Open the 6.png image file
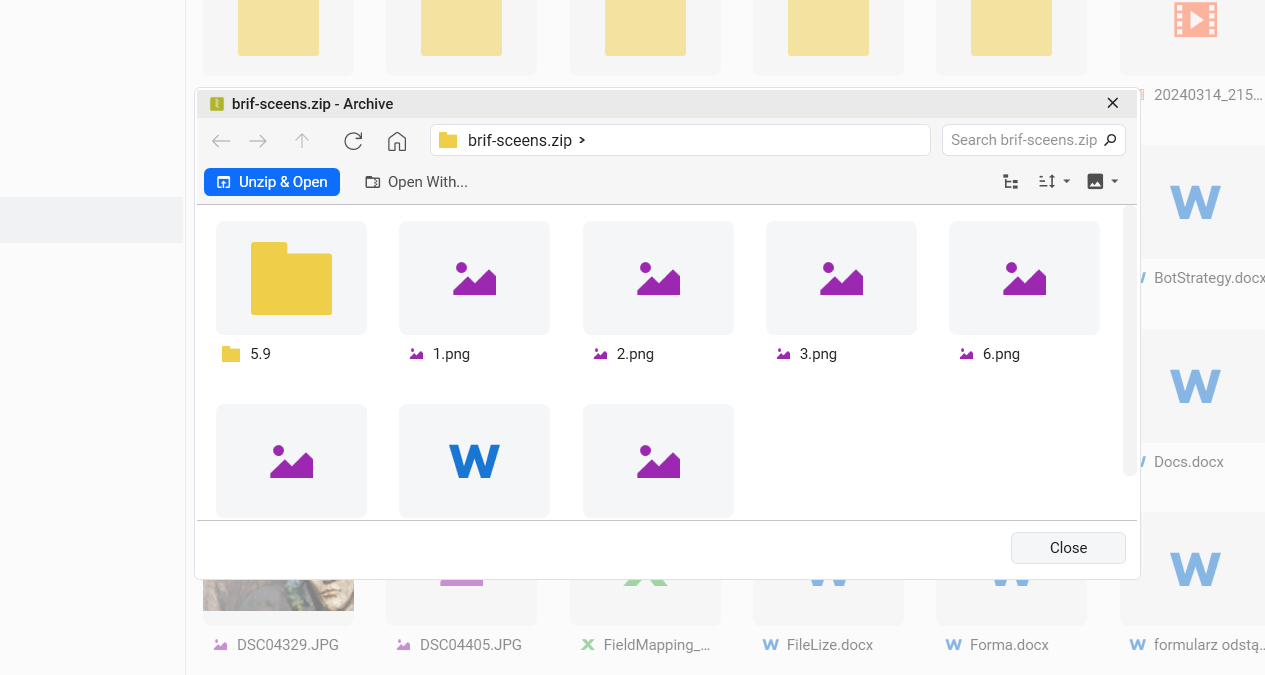The image size is (1265, 675). pyautogui.click(x=1023, y=278)
